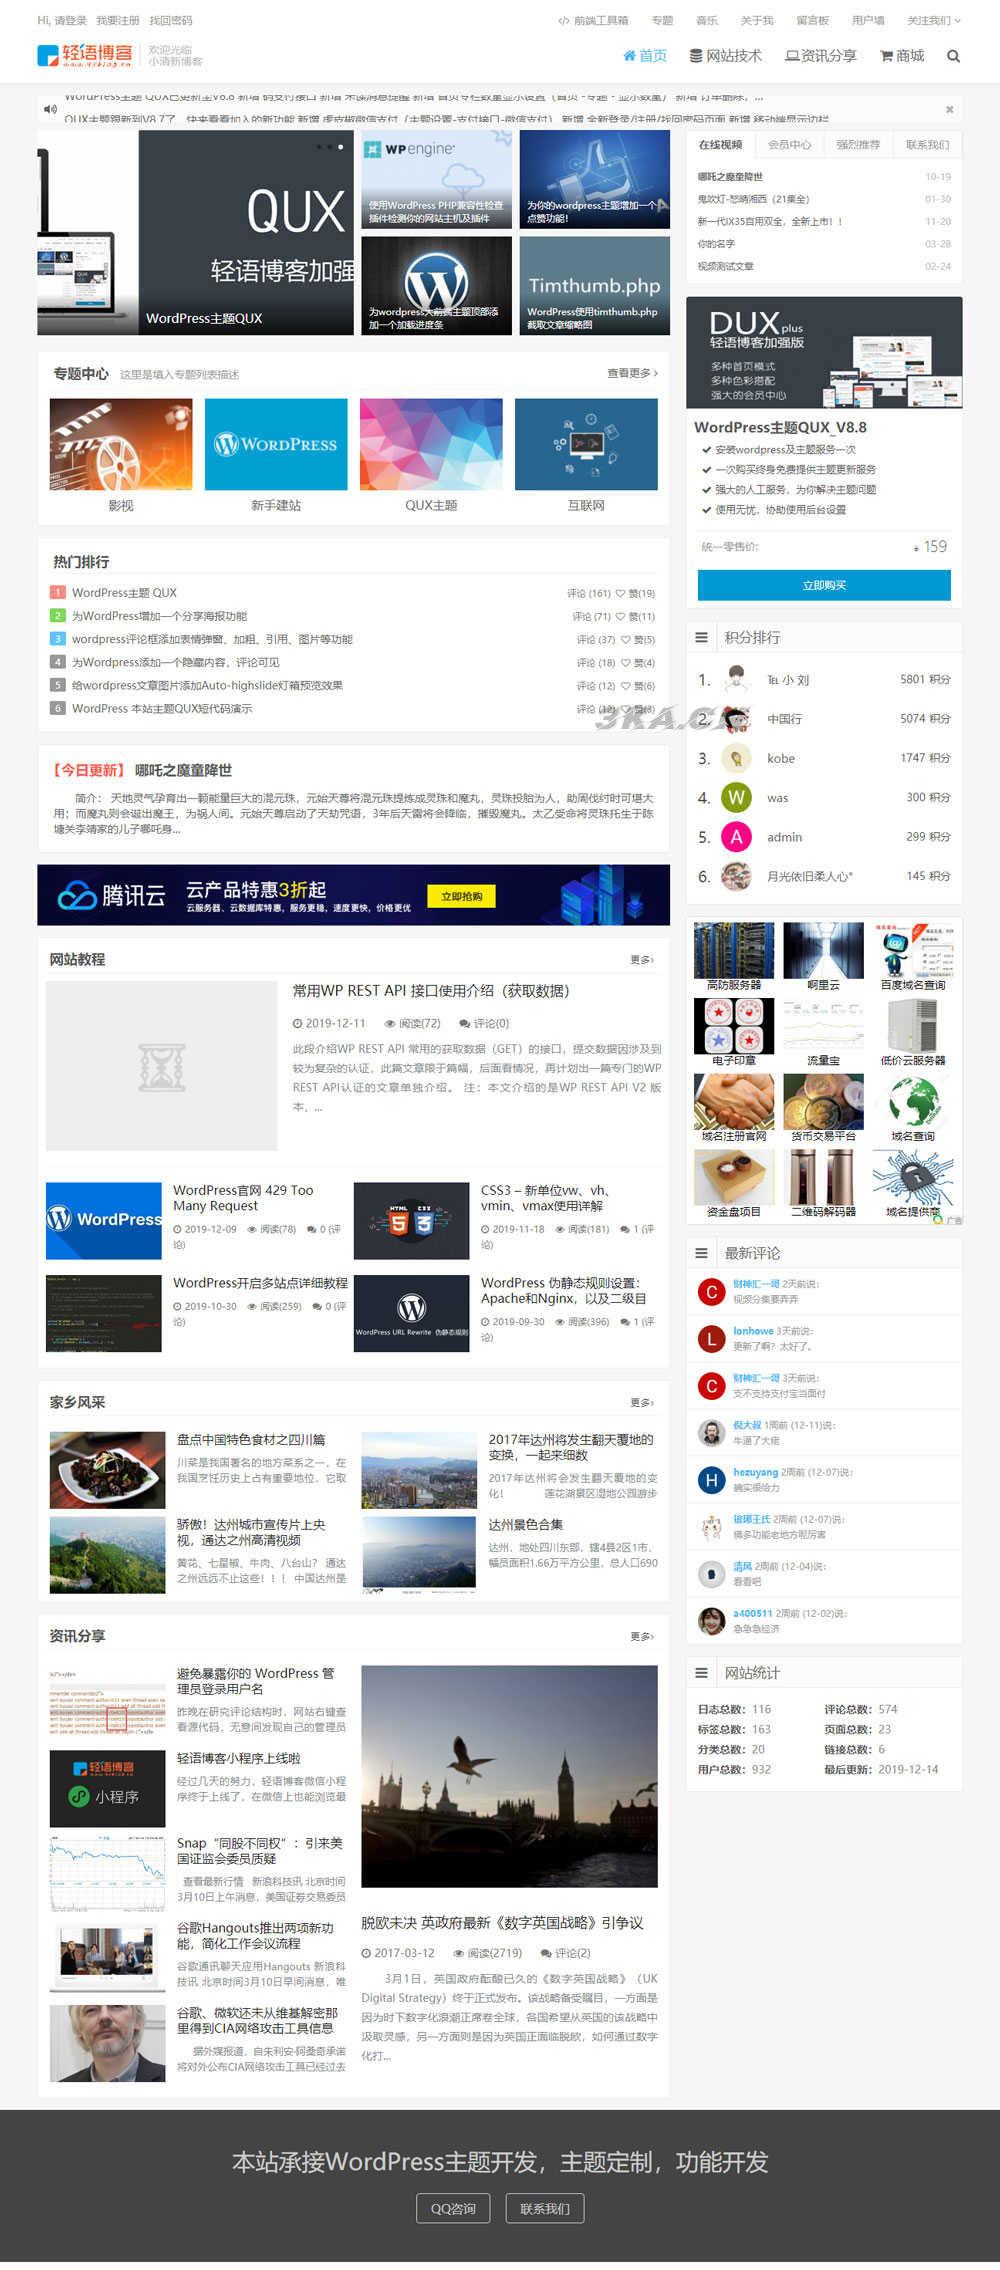Click the menu icon beside 网站统计
1000x2270 pixels.
tap(701, 1673)
